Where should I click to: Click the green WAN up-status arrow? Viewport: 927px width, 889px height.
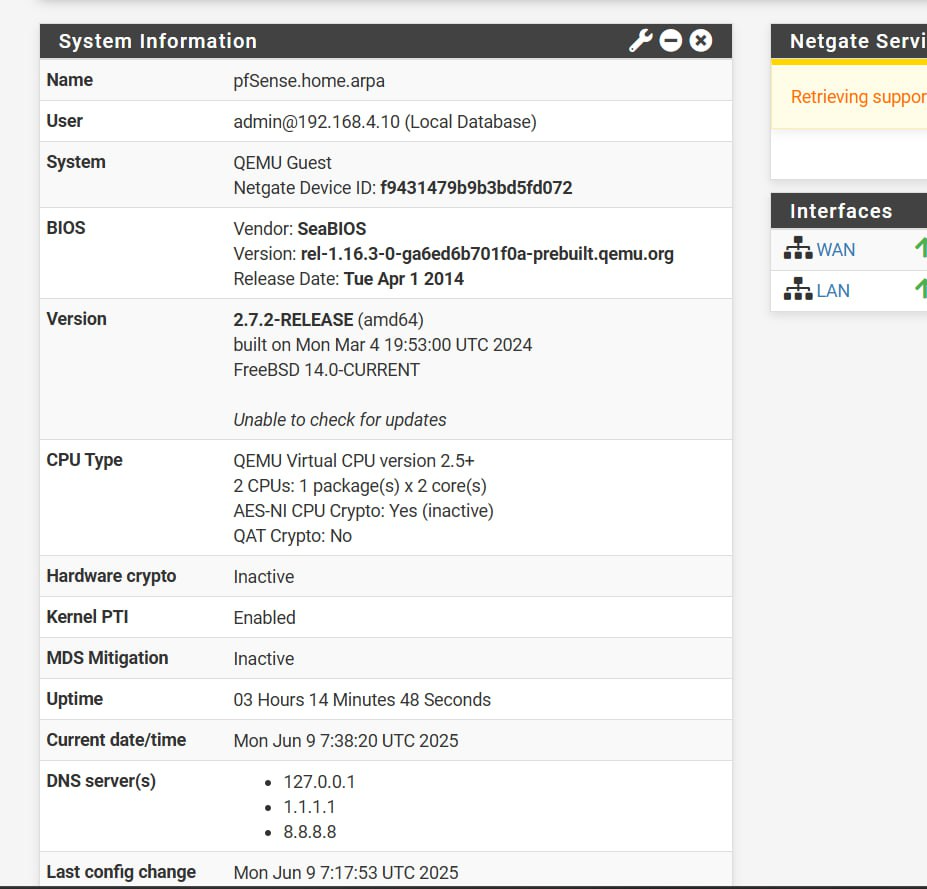tap(920, 249)
